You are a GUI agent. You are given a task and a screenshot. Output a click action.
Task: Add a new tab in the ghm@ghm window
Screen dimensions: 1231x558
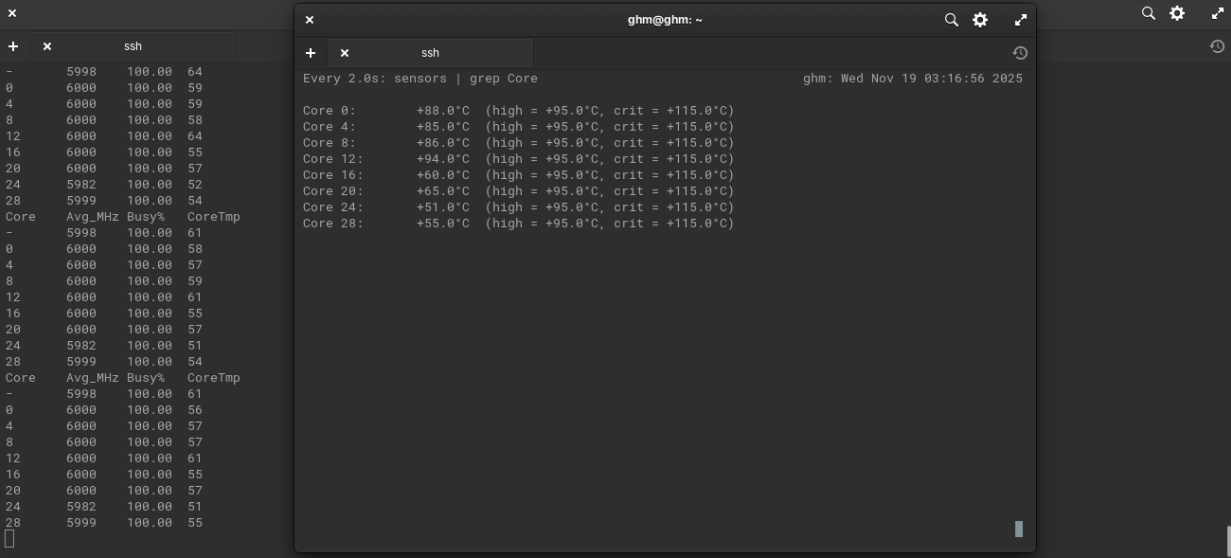tap(311, 53)
